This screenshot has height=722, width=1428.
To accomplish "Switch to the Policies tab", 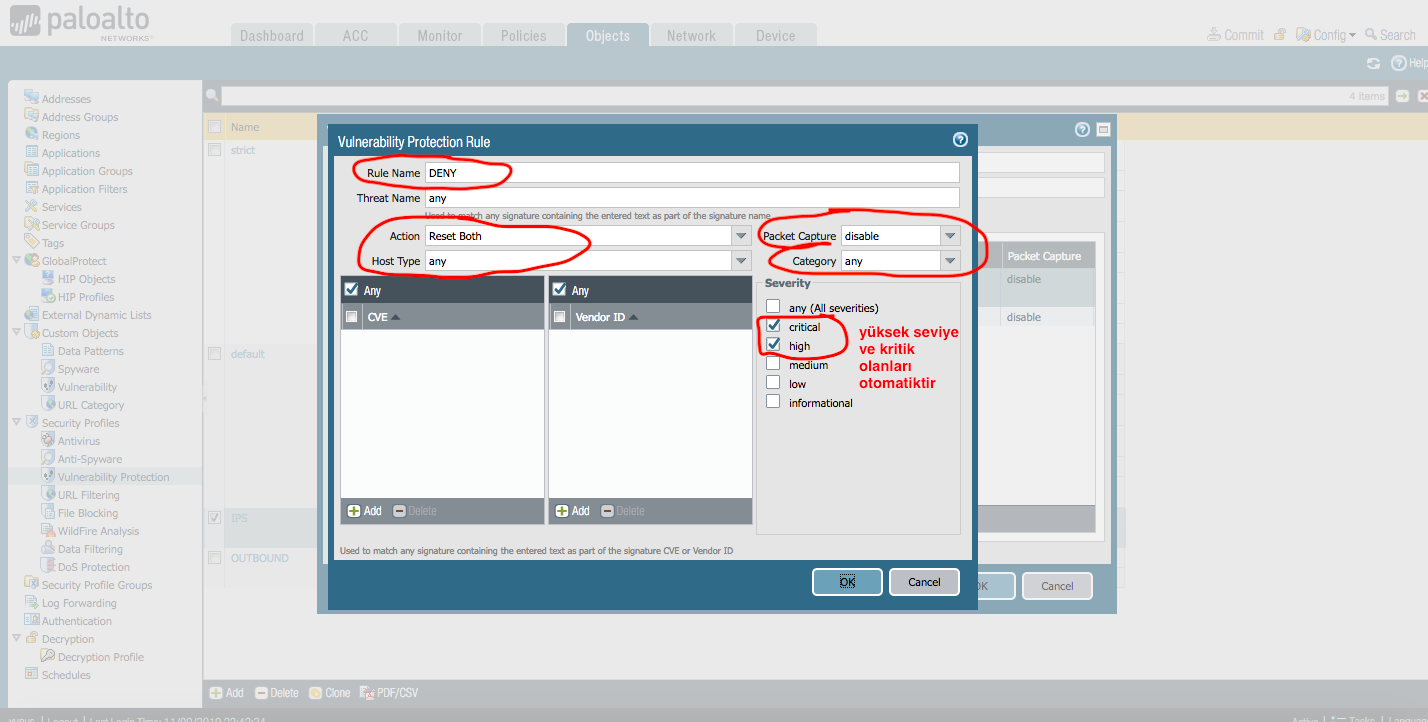I will [x=523, y=36].
